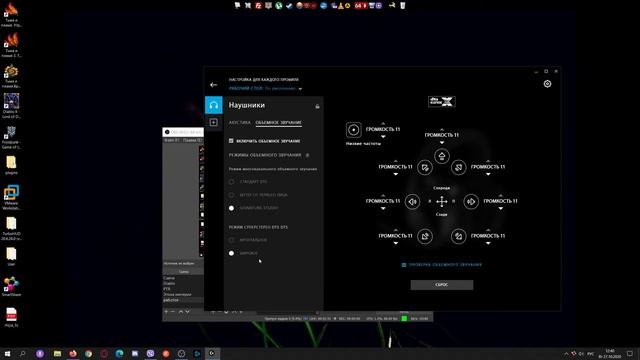Switch to the Акустика tab
Screen dimensions: 640x360
[x=240, y=122]
